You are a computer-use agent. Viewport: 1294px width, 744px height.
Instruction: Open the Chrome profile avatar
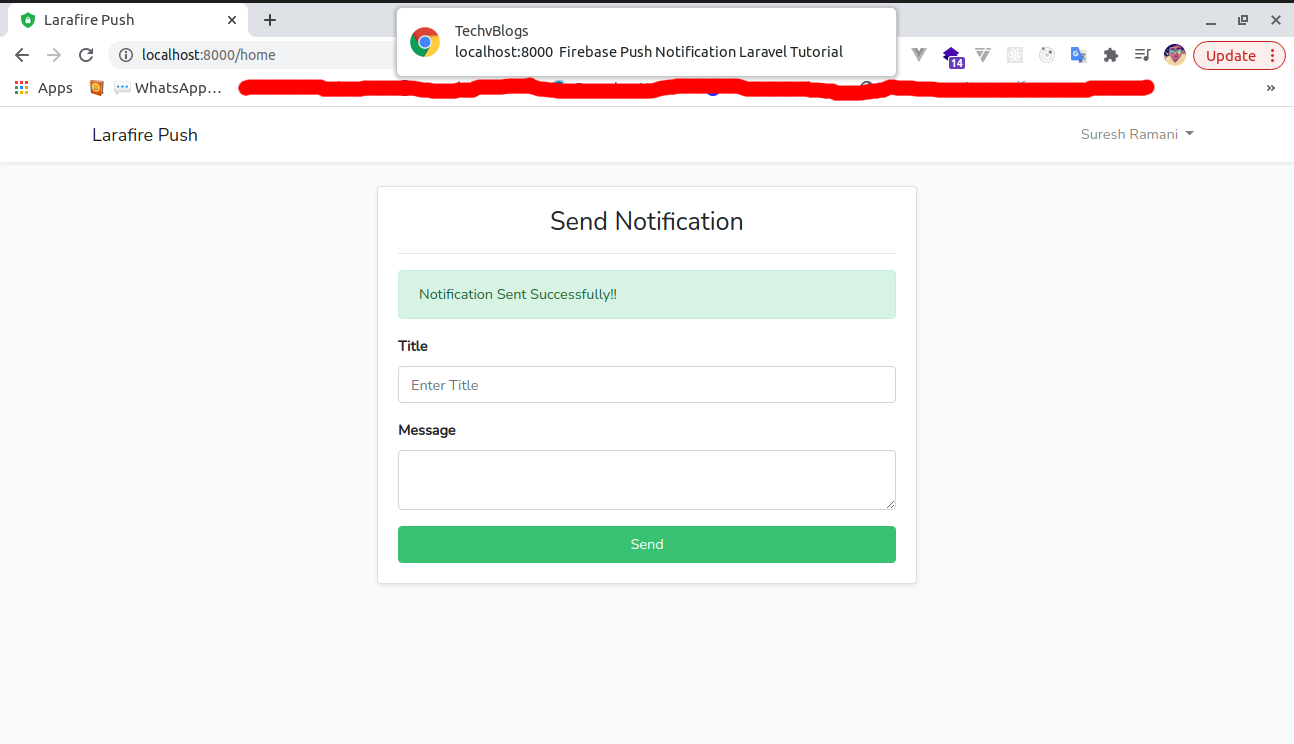click(1174, 54)
